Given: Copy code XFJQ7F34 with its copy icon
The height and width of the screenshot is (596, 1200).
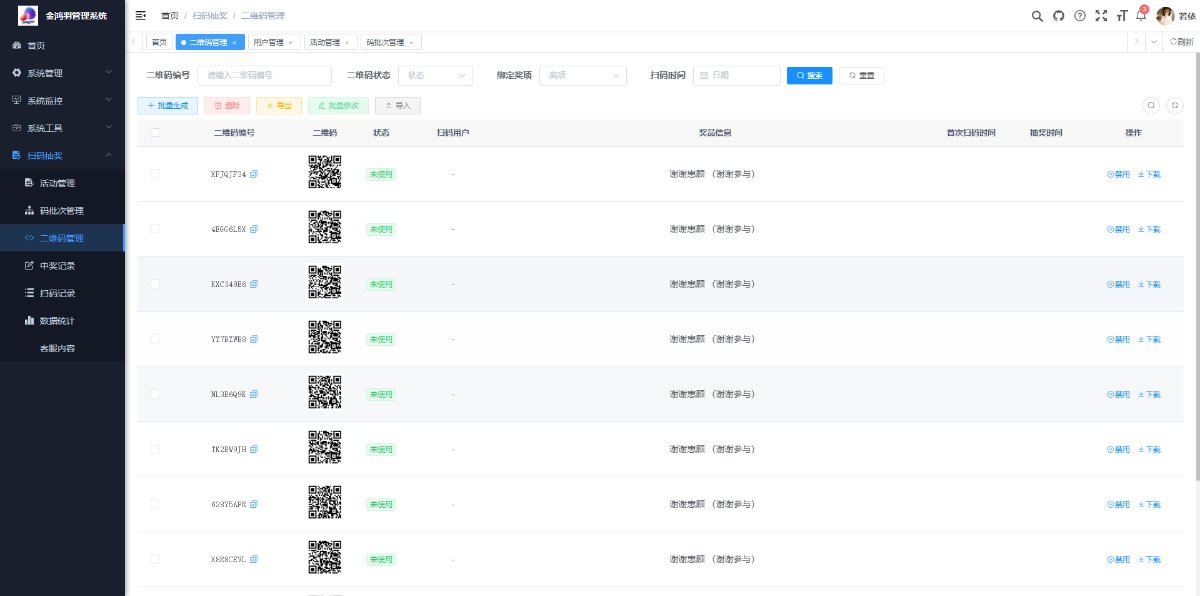Looking at the screenshot, I should pyautogui.click(x=254, y=174).
